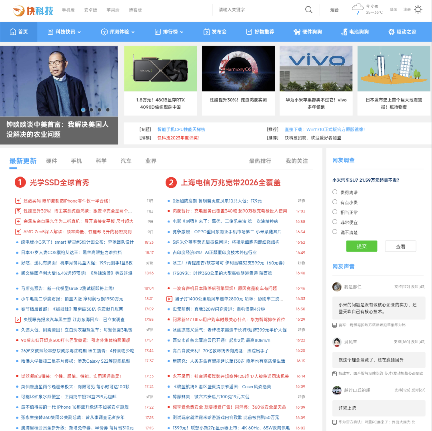Click the red number 1 badge beside 光学SSD全球首秀
The image size is (432, 431).
20,182
